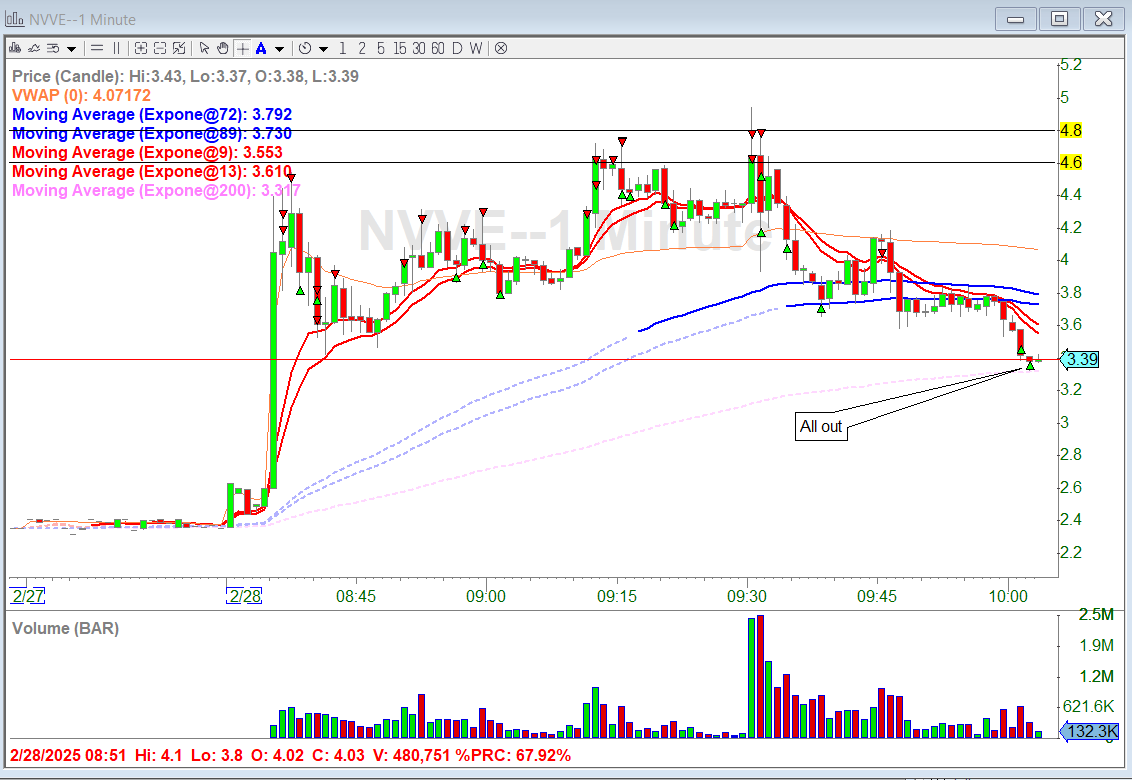Expand the dropdown arrow beside indicators icon

pos(71,49)
